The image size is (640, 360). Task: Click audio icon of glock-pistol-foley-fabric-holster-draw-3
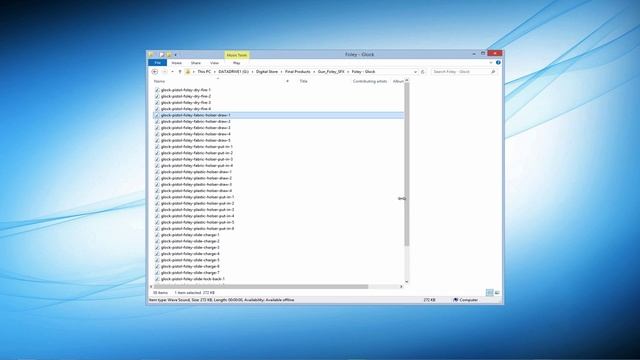(x=157, y=128)
